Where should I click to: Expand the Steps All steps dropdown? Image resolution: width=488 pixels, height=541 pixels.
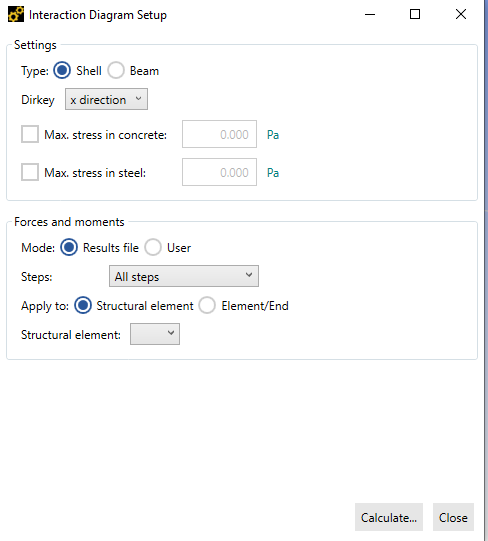(184, 276)
